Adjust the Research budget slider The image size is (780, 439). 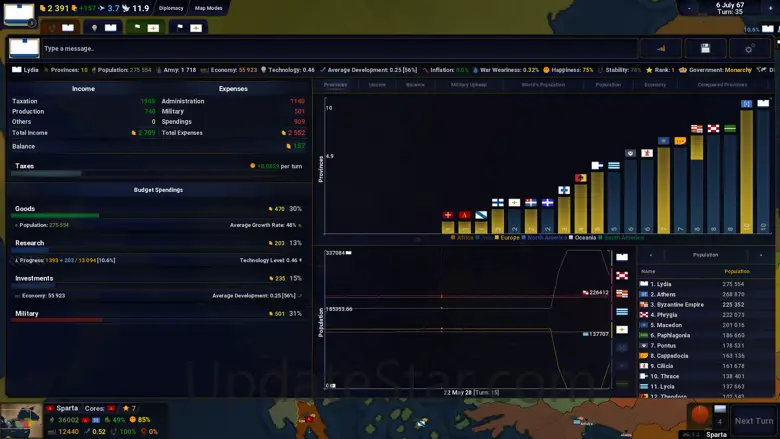click(x=157, y=251)
